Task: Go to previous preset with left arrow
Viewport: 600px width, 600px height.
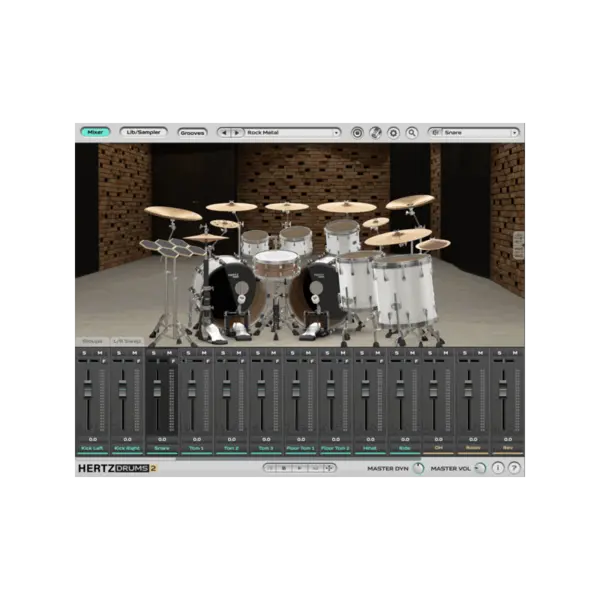Action: tap(224, 133)
